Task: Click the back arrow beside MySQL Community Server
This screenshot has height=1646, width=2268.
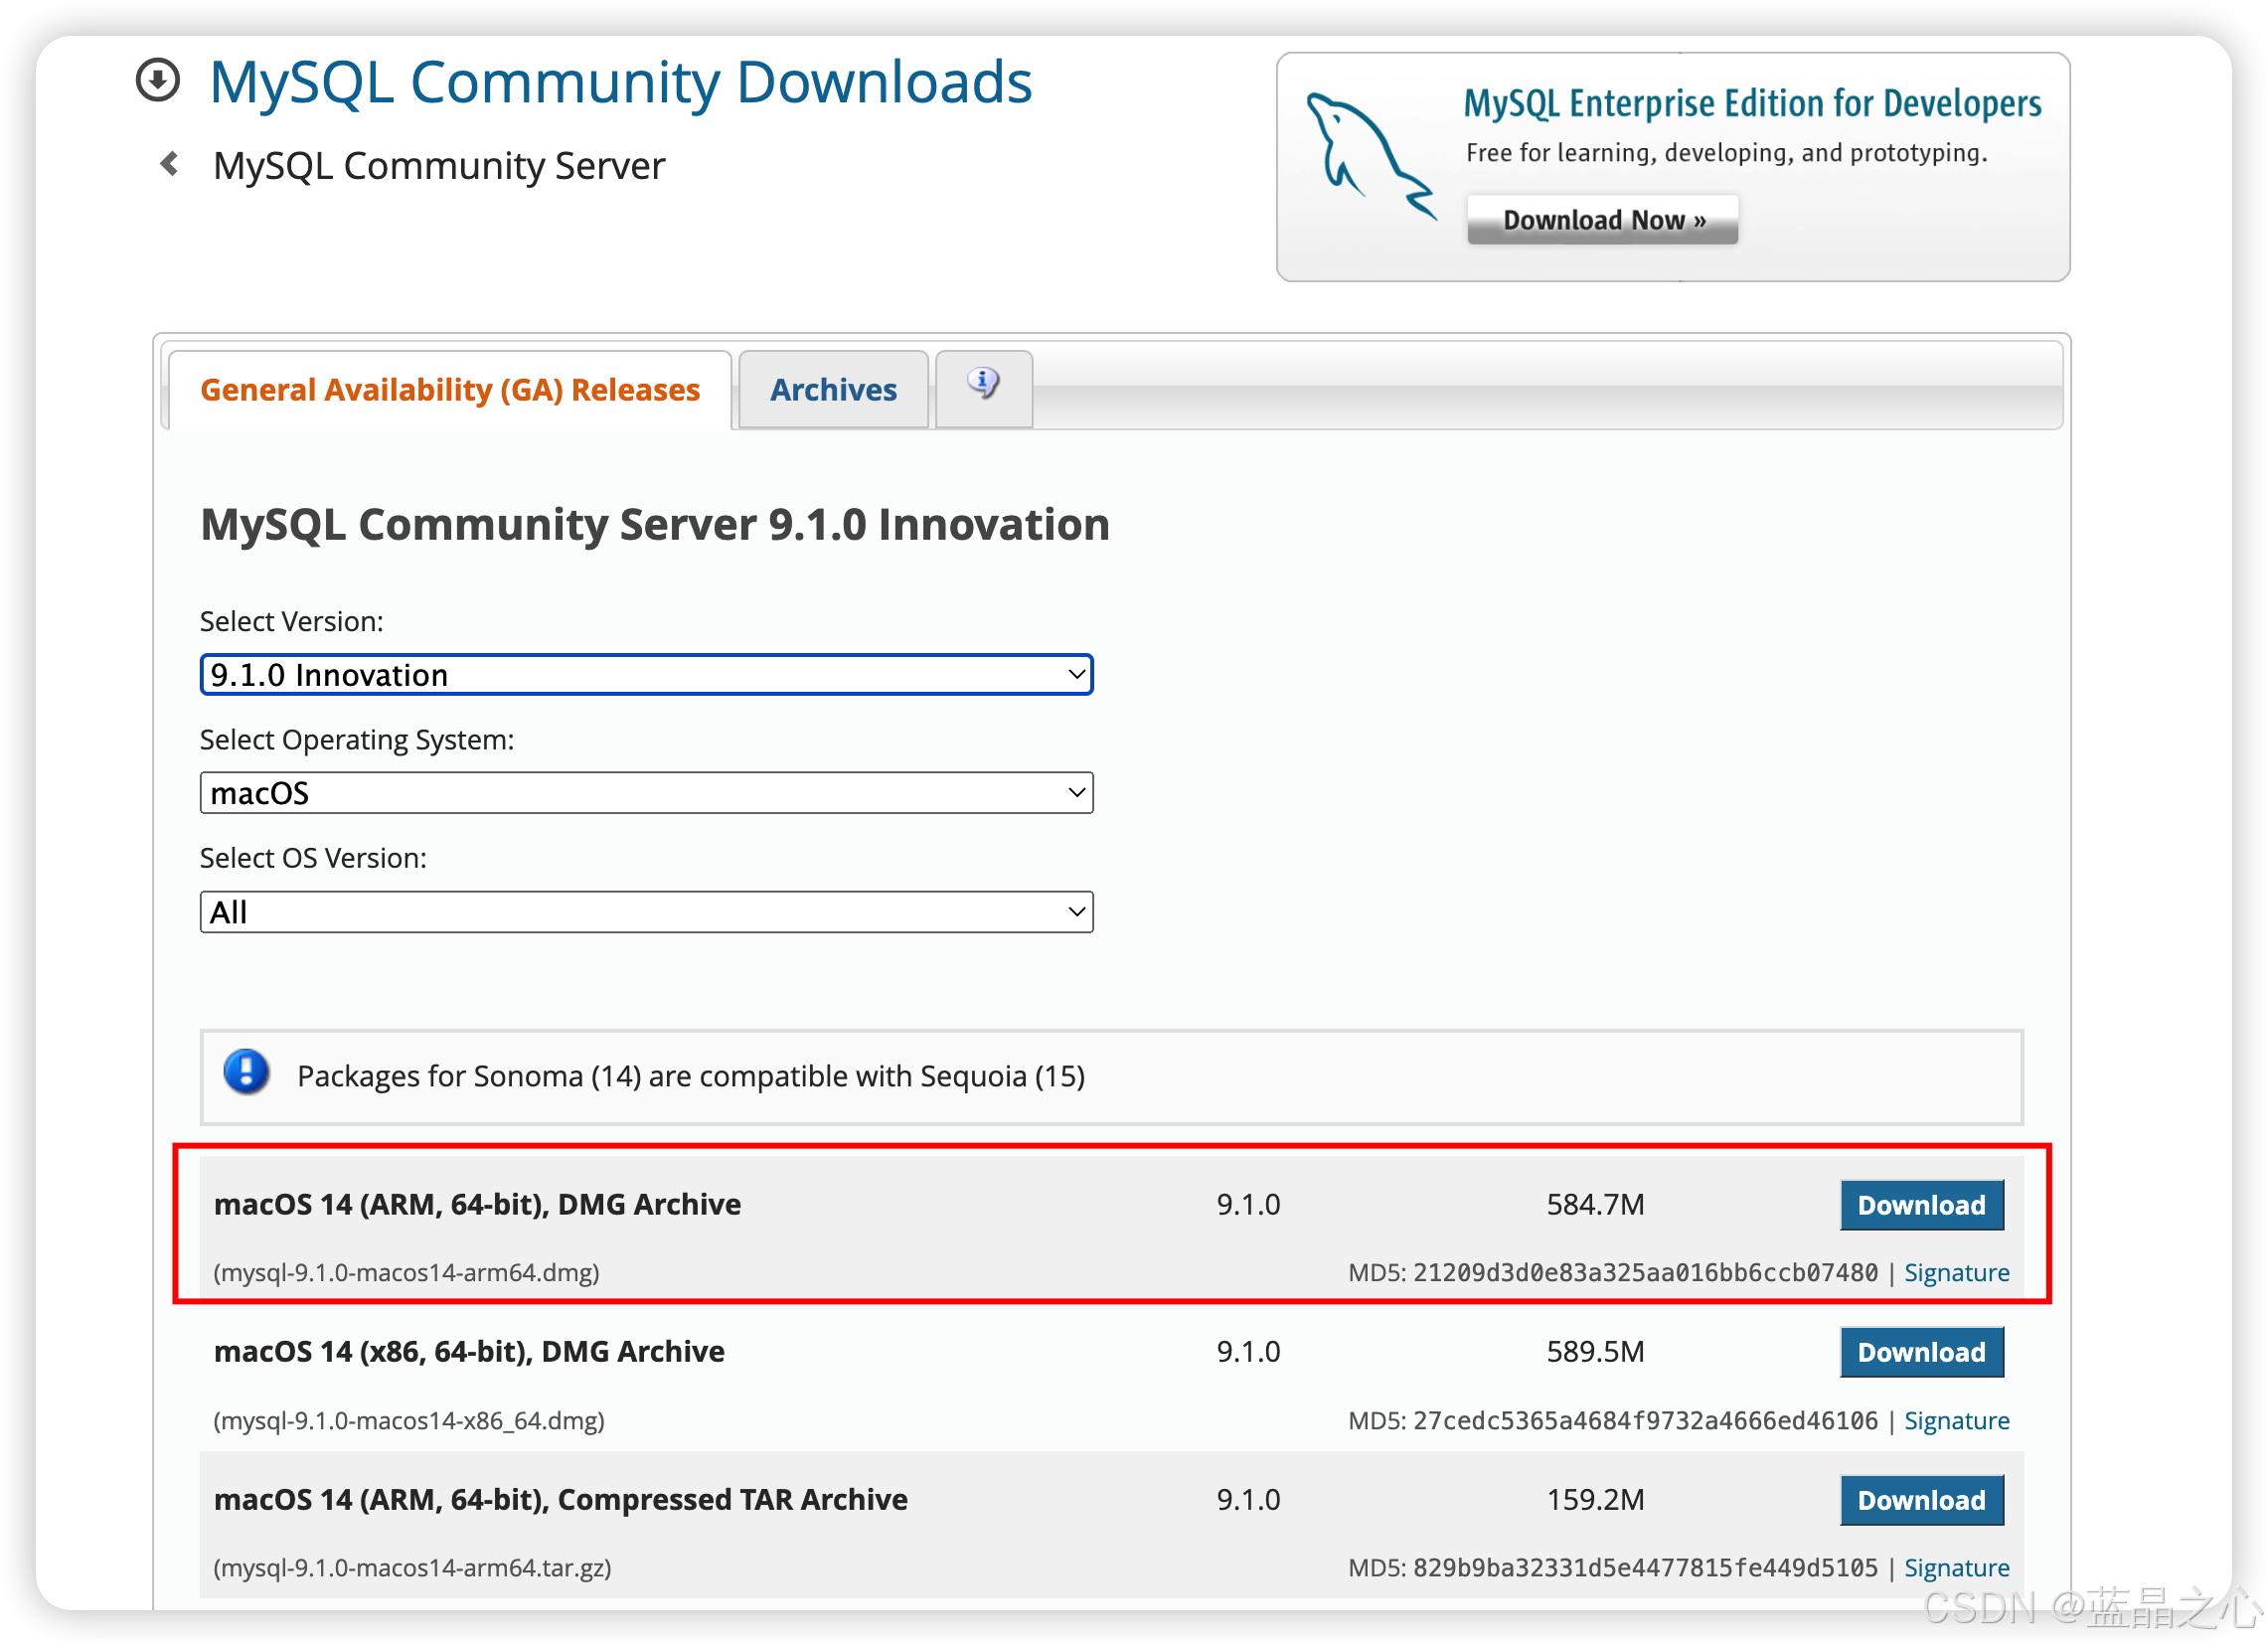Action: pos(170,163)
